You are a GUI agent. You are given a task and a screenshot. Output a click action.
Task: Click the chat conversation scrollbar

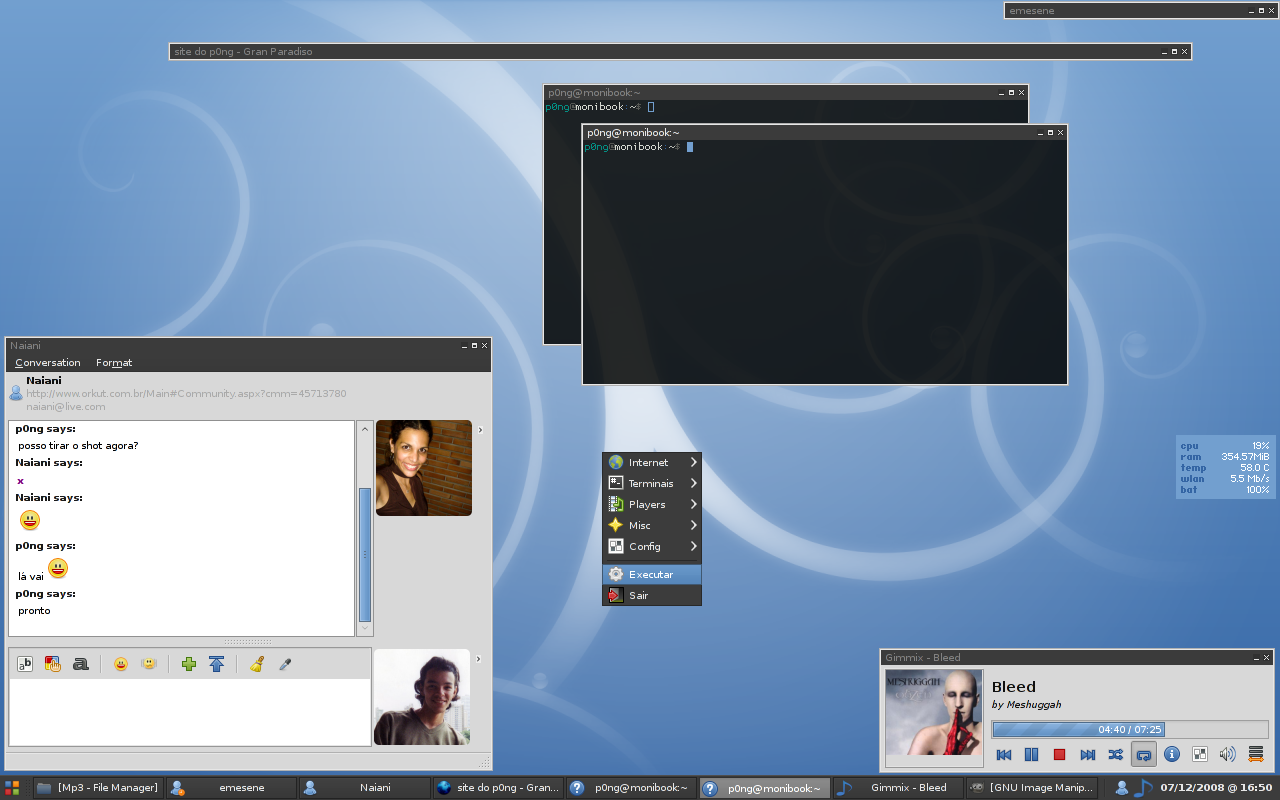point(365,554)
